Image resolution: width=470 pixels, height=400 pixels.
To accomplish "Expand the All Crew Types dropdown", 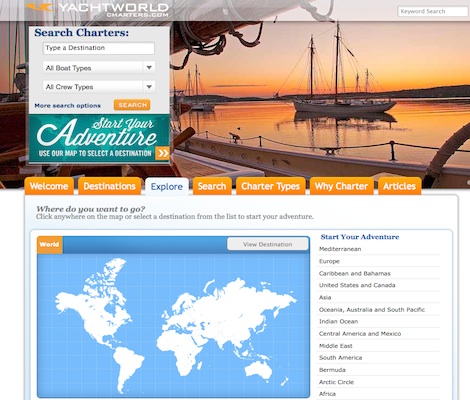I will [x=99, y=87].
